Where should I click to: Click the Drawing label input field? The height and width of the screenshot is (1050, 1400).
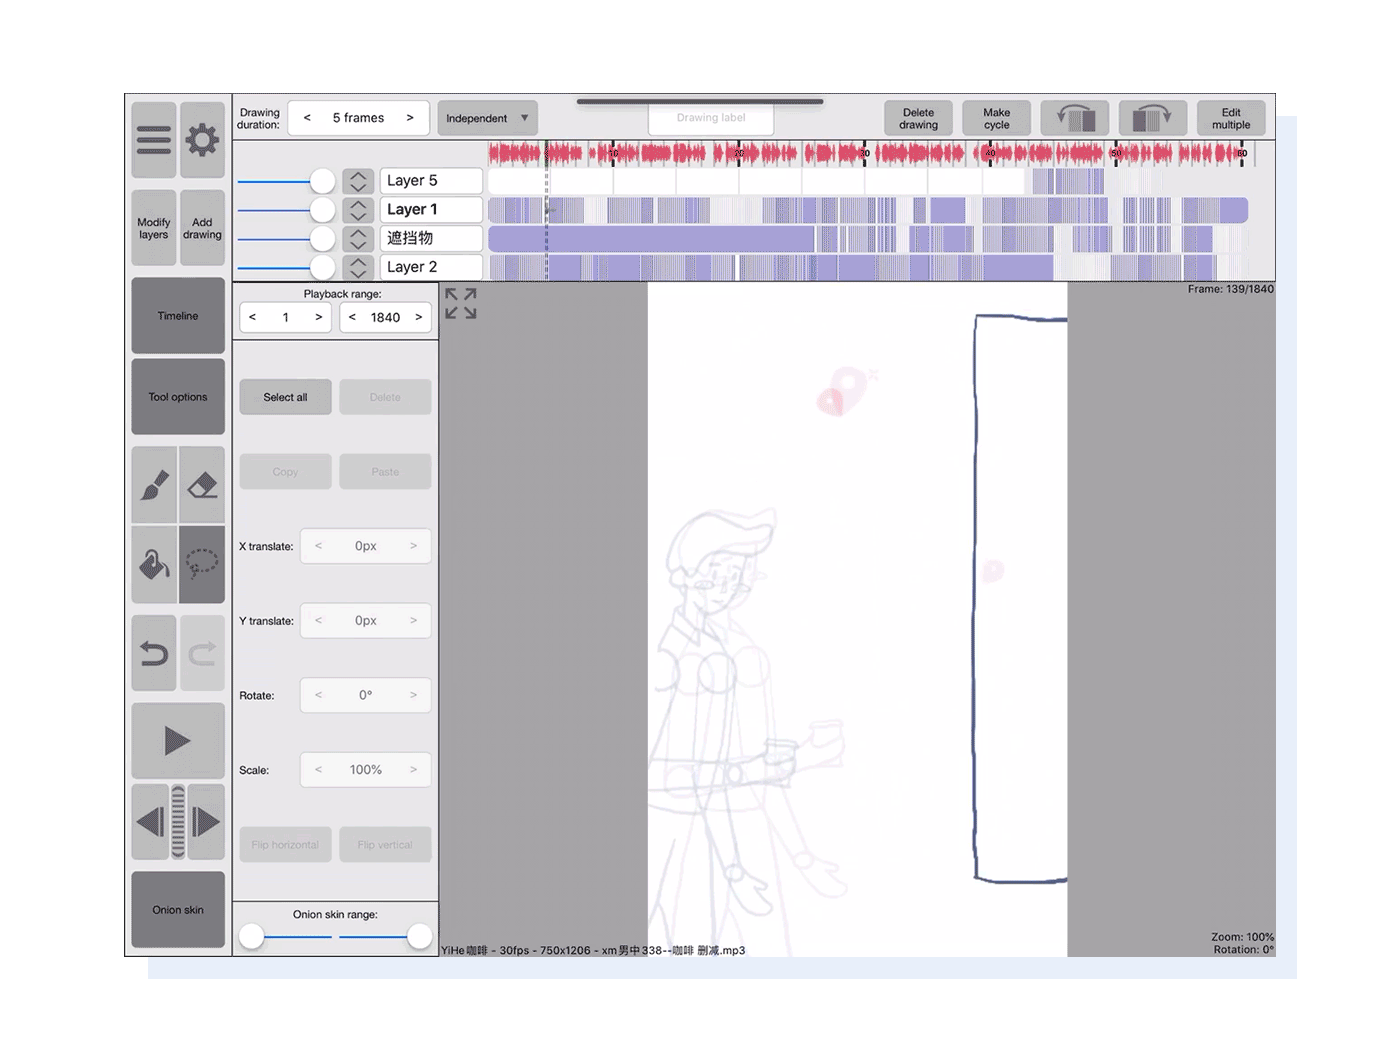tap(710, 118)
